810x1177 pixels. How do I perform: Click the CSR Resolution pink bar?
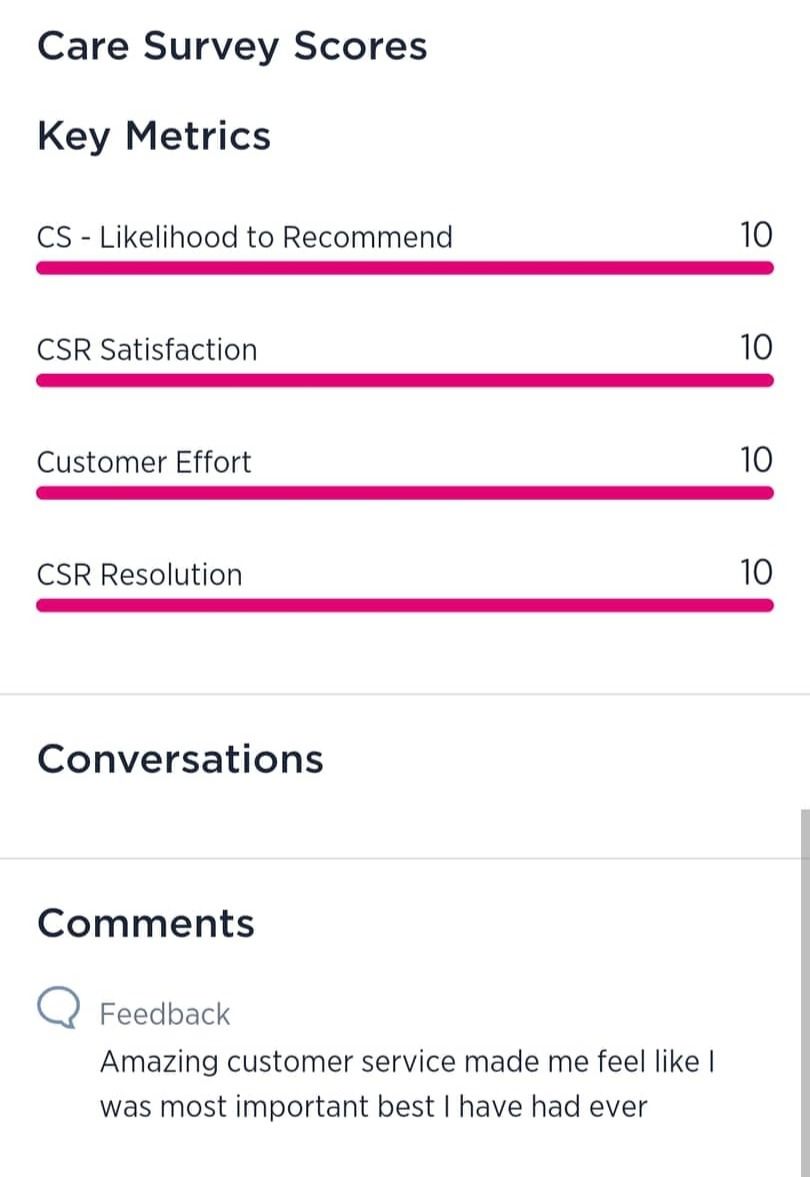click(405, 605)
